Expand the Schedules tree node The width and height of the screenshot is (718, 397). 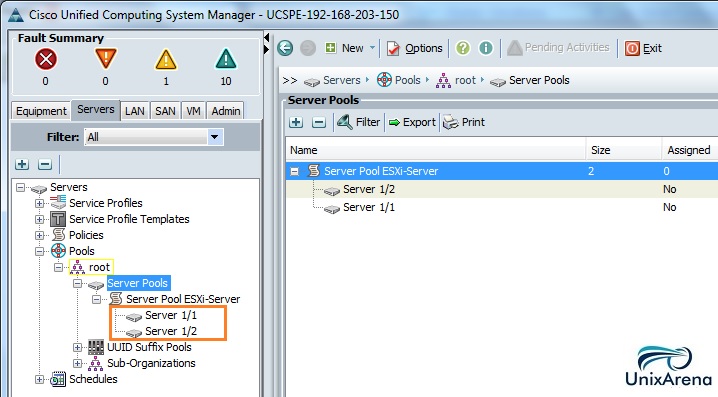point(39,380)
